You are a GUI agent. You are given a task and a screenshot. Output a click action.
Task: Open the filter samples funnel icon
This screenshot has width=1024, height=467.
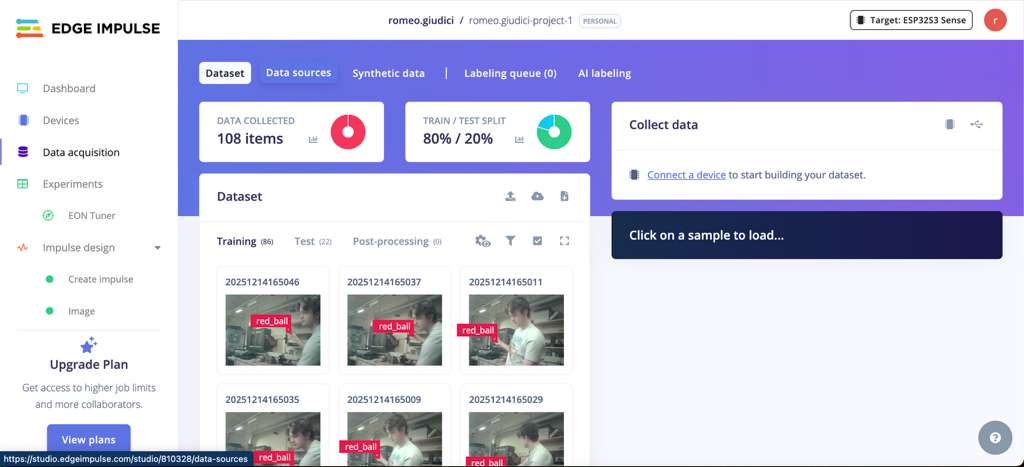click(510, 241)
